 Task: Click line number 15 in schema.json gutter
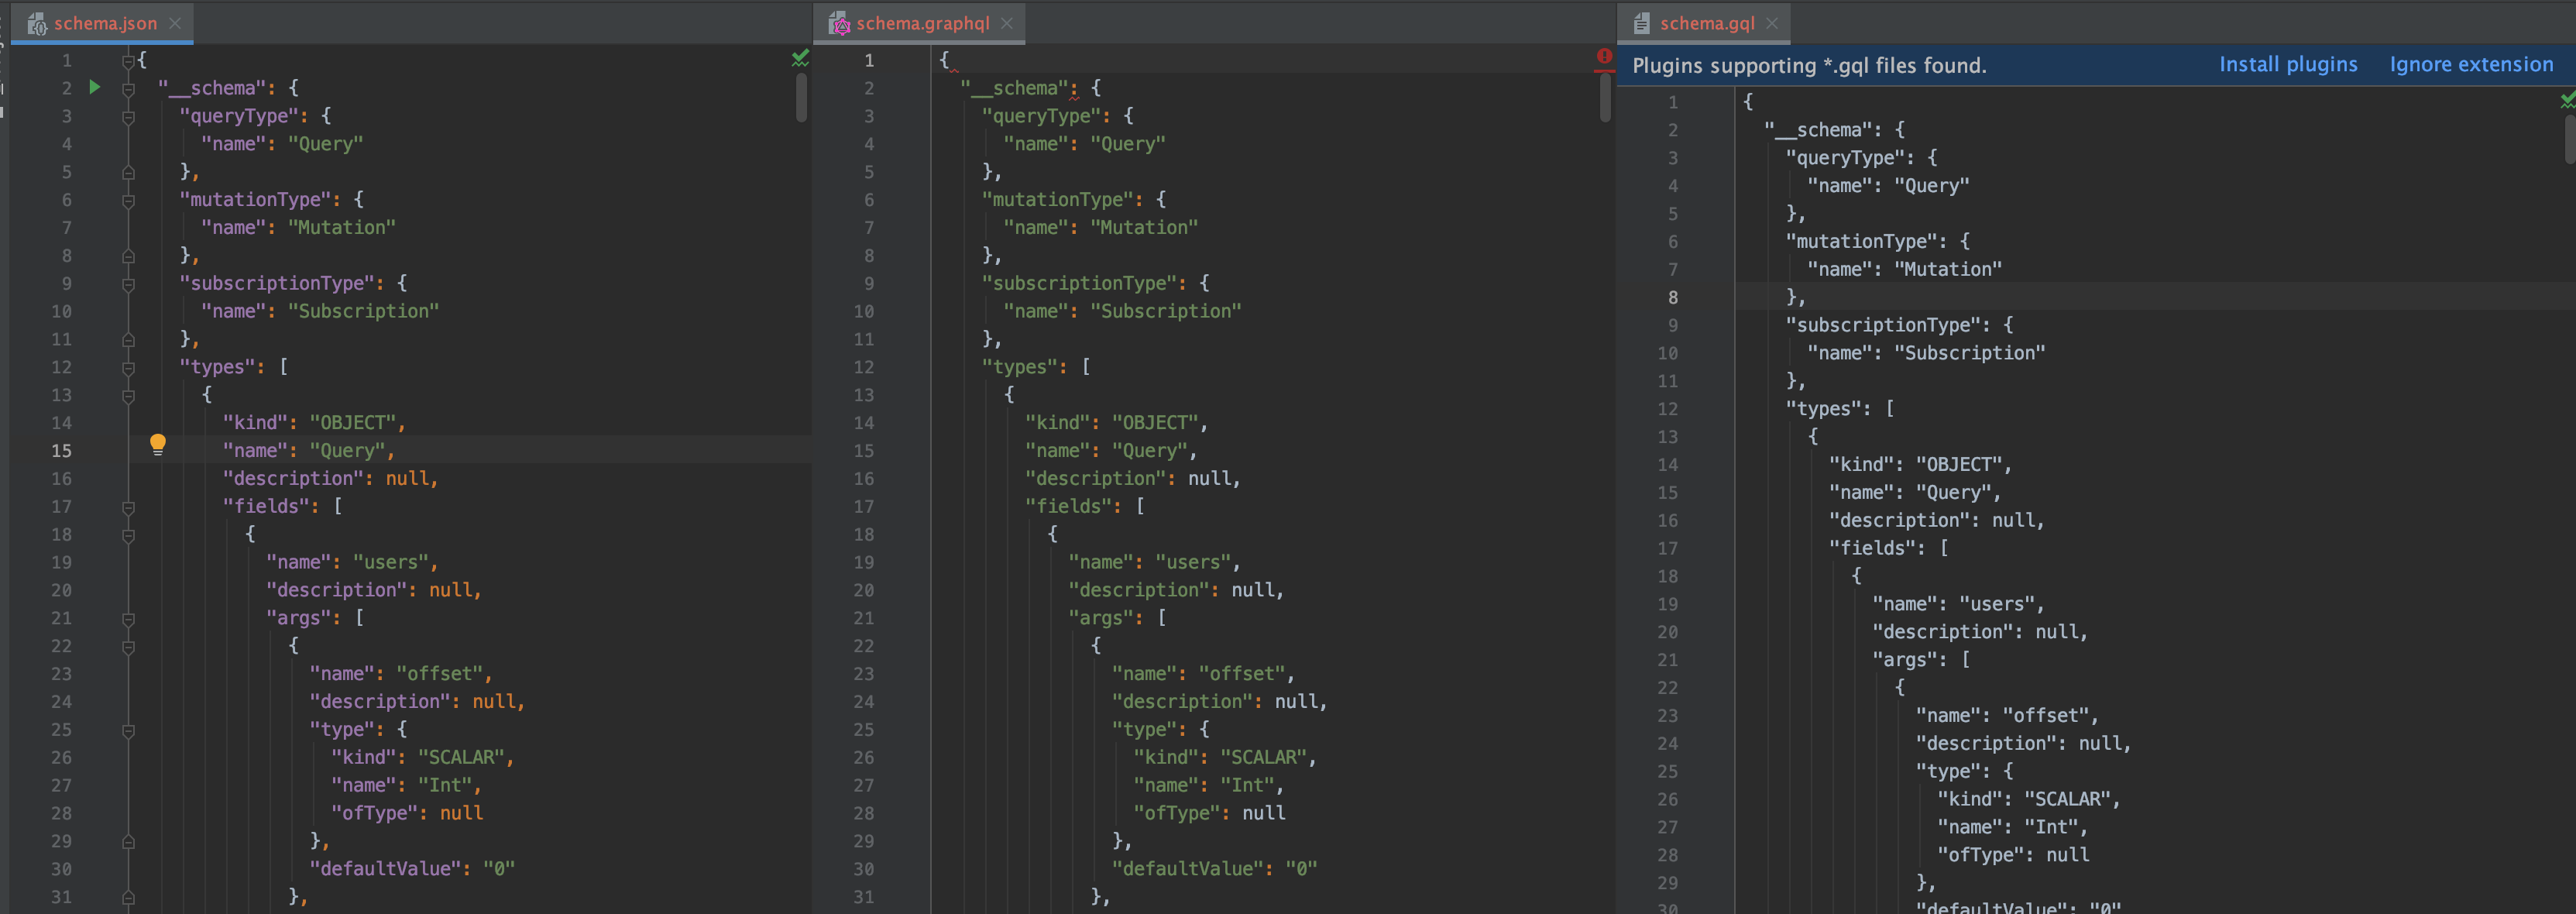(61, 451)
